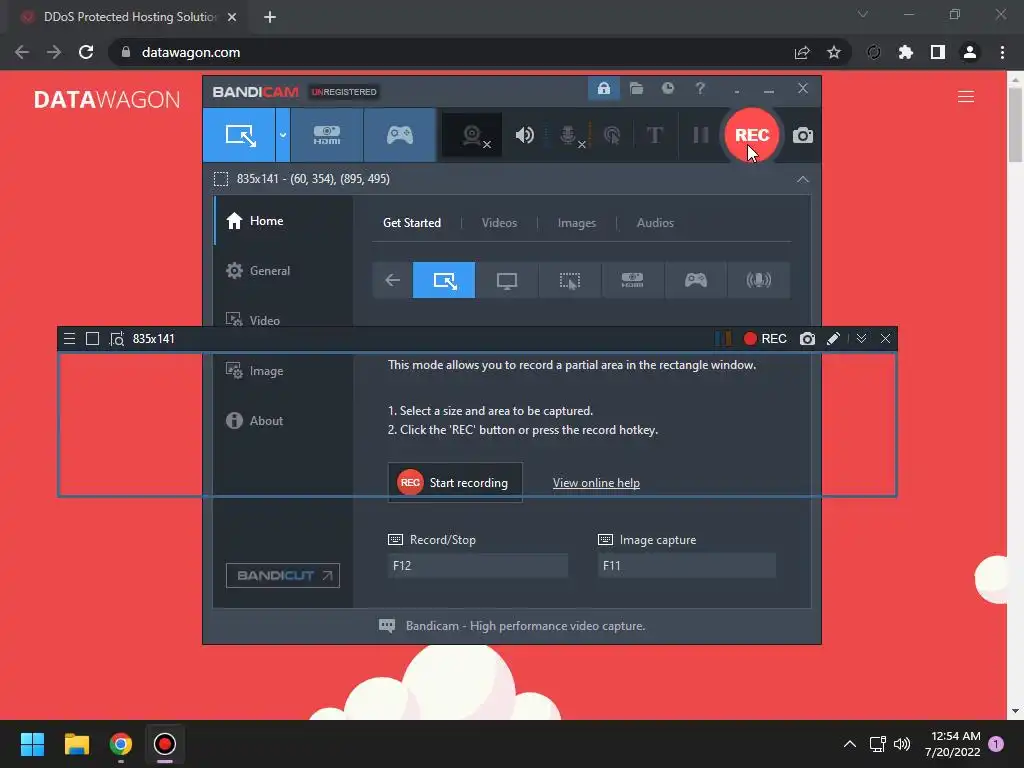
Task: Capture screenshot with main camera icon
Action: pos(803,135)
